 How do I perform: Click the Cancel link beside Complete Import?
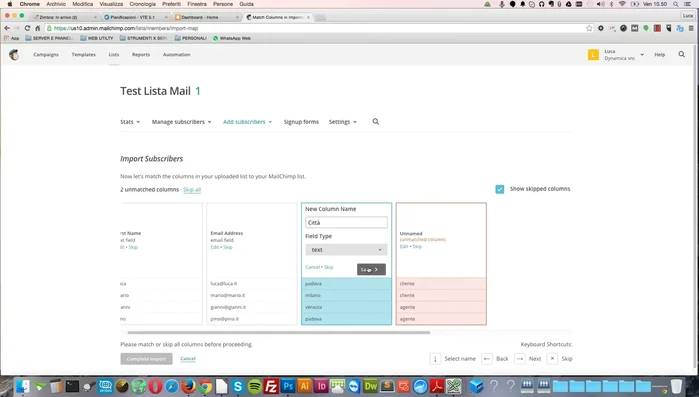tap(188, 359)
